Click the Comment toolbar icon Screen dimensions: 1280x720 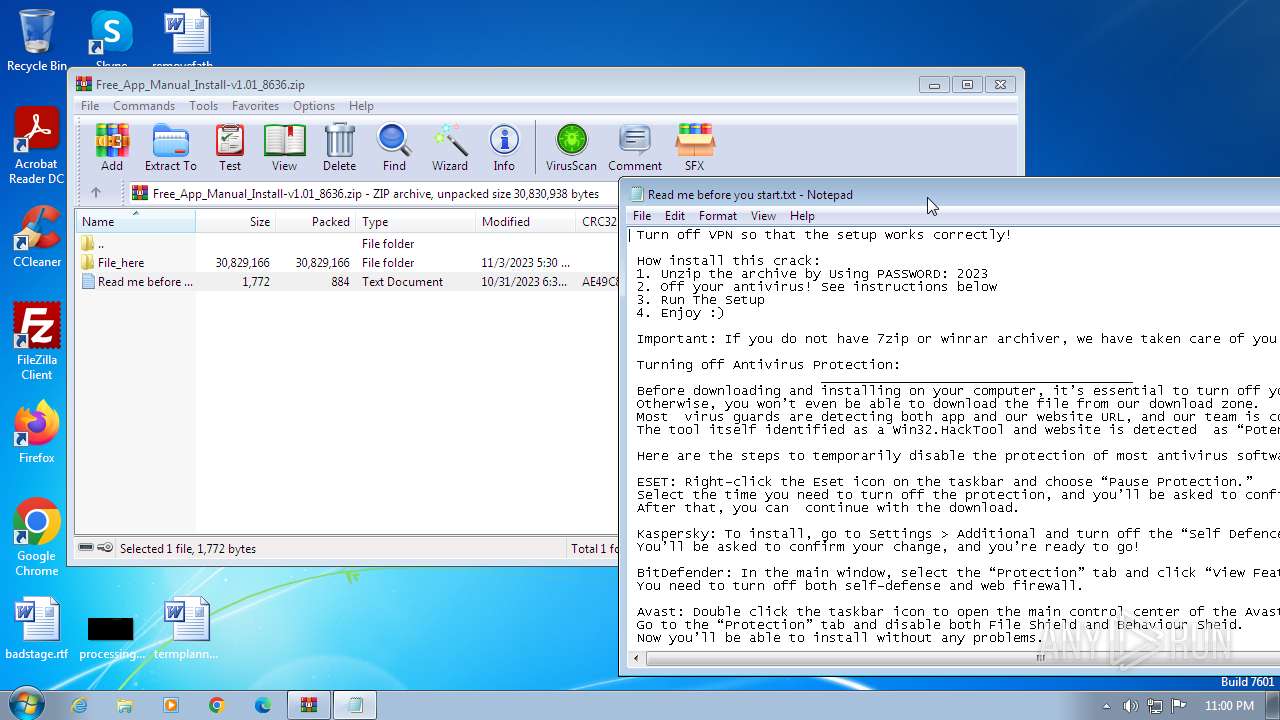(635, 147)
